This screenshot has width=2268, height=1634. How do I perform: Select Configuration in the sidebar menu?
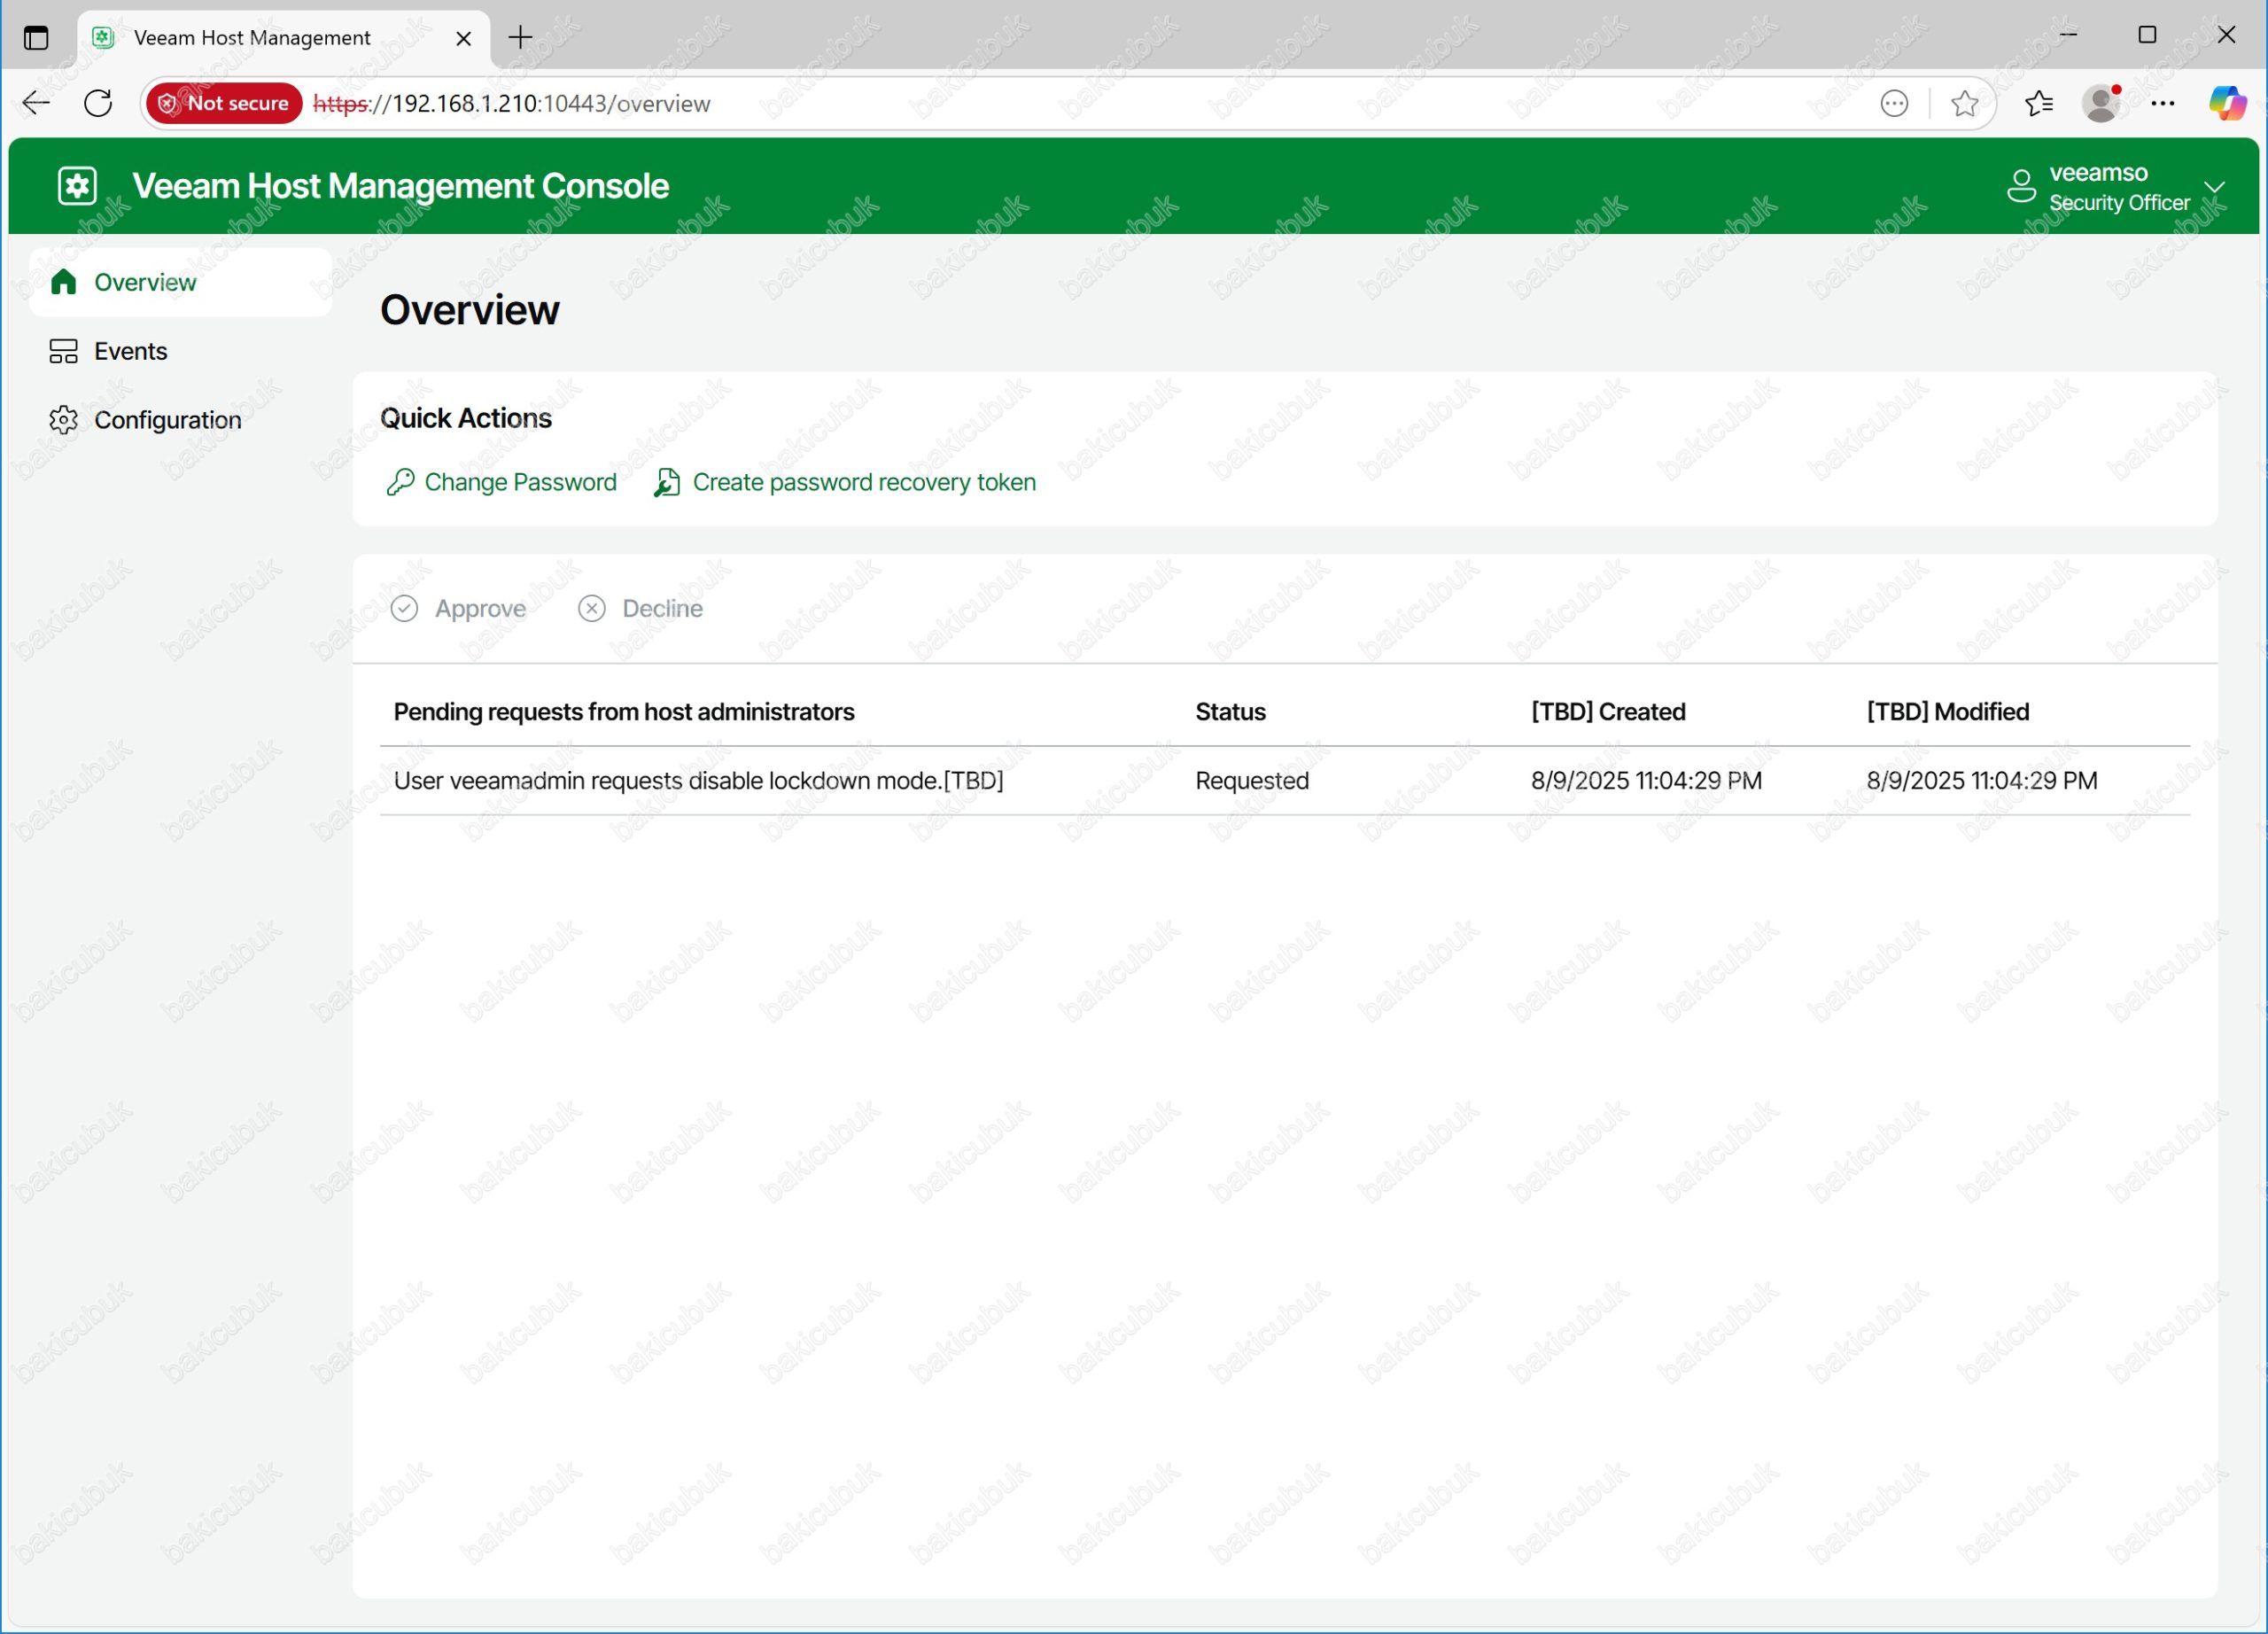click(181, 420)
